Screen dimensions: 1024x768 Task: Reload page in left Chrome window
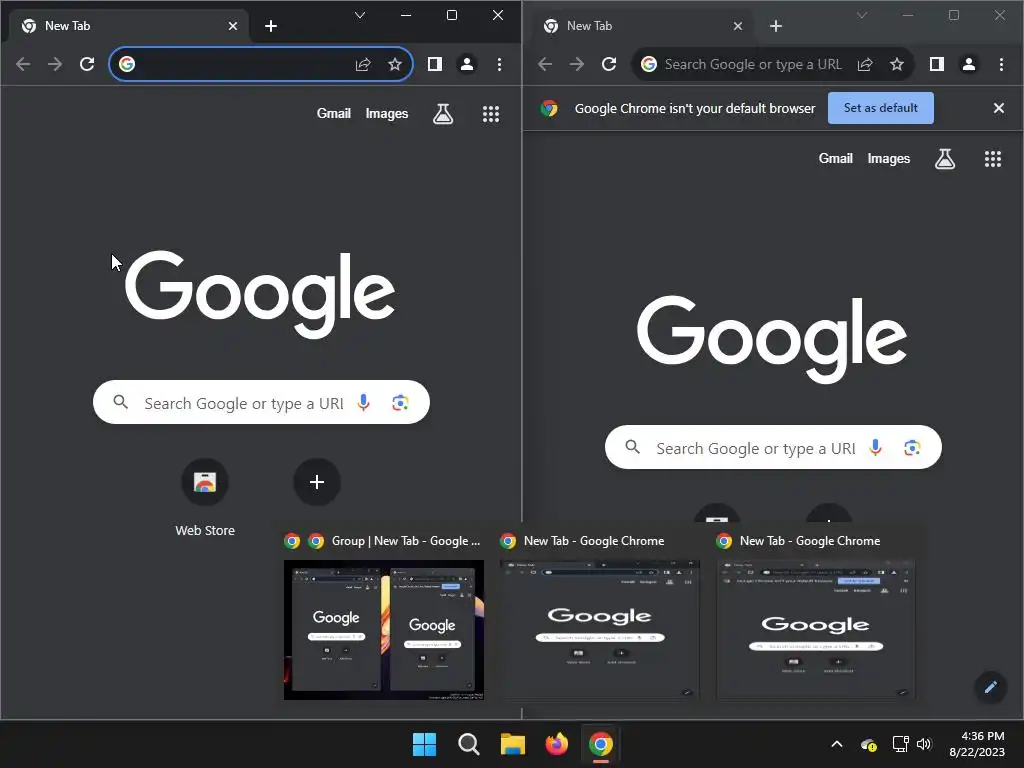point(87,64)
